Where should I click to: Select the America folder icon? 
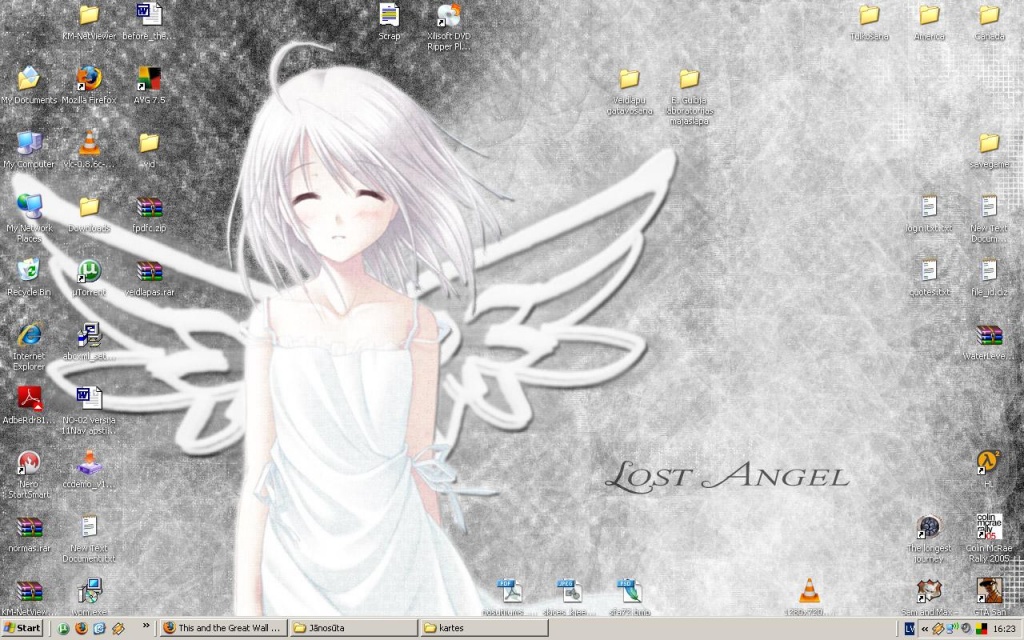click(x=929, y=21)
